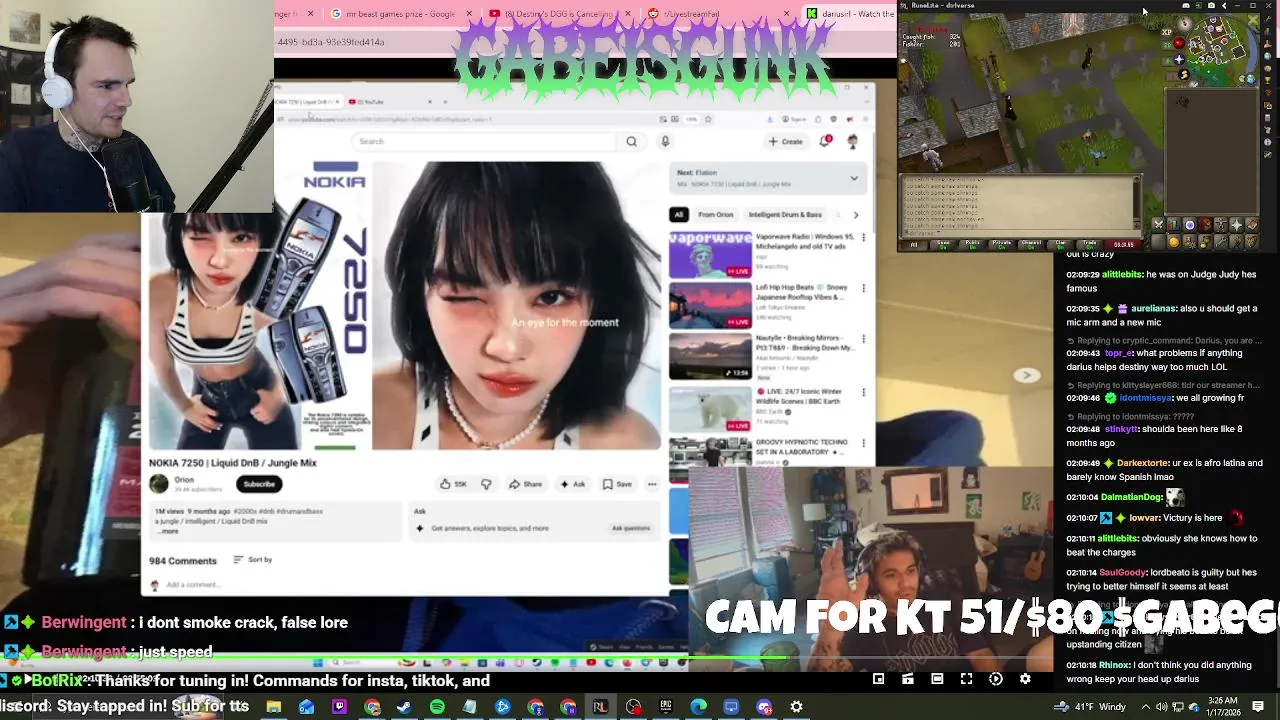Activate voice search microphone on YouTube
Image resolution: width=1280 pixels, height=720 pixels.
pyautogui.click(x=665, y=142)
